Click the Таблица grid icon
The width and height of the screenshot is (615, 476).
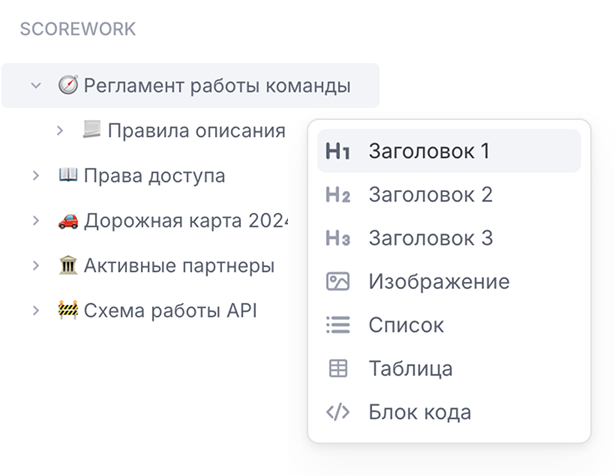(338, 368)
